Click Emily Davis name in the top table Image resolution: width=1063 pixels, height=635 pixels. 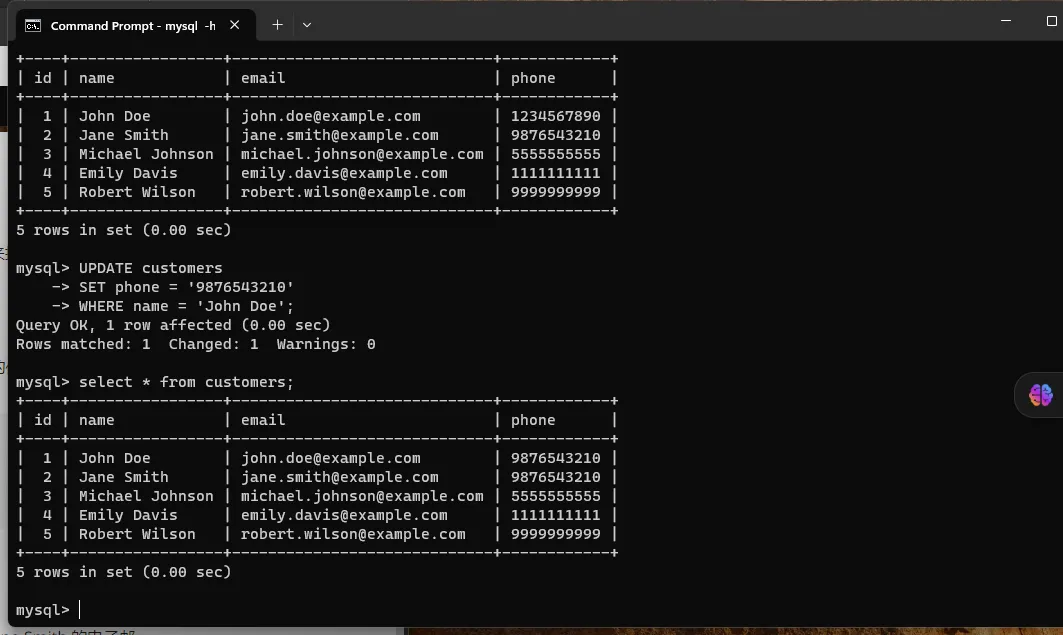tap(128, 173)
